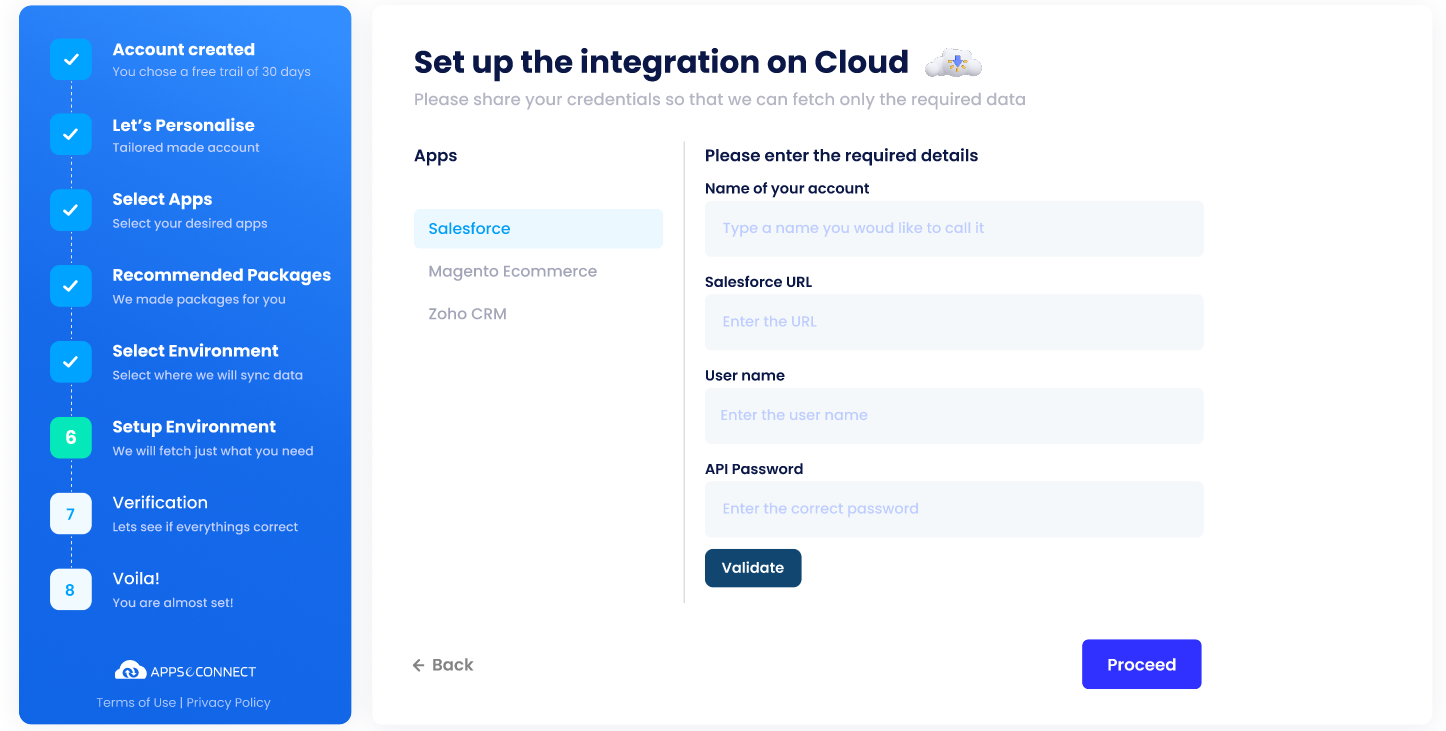
Task: Click the Verification step number 7
Action: (70, 514)
